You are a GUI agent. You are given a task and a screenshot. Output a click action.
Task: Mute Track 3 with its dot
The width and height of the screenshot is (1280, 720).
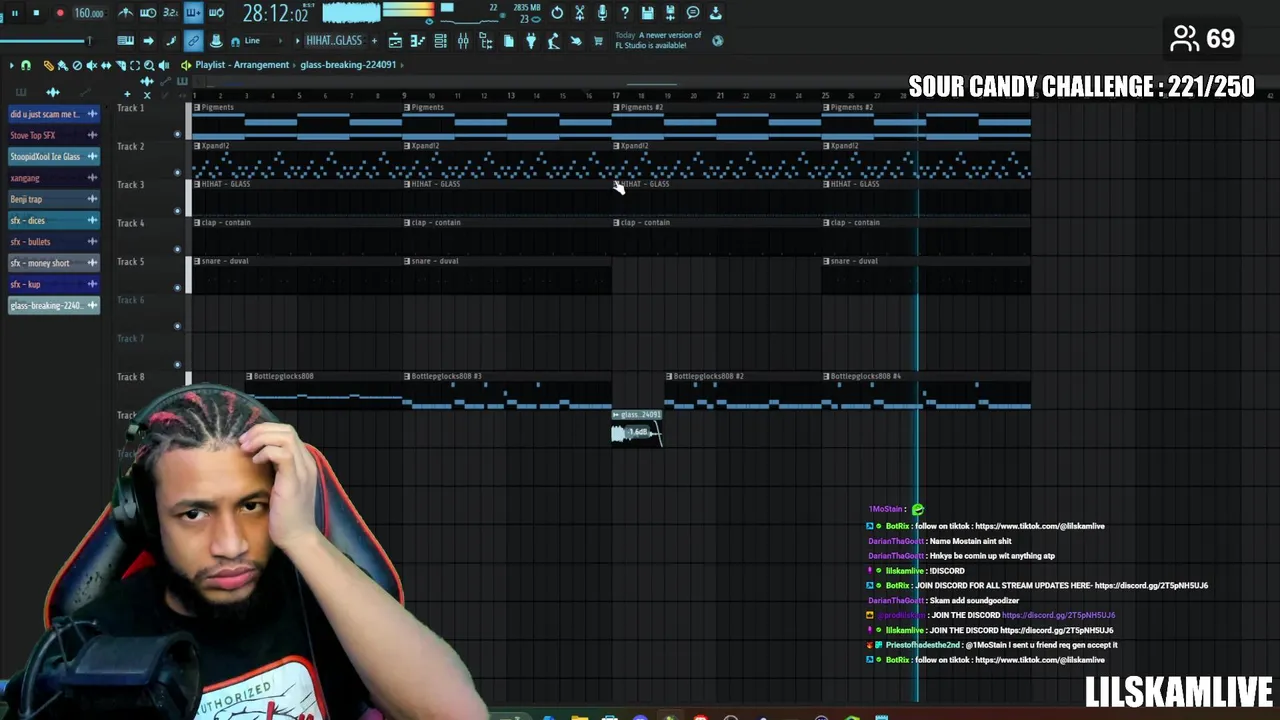click(177, 211)
